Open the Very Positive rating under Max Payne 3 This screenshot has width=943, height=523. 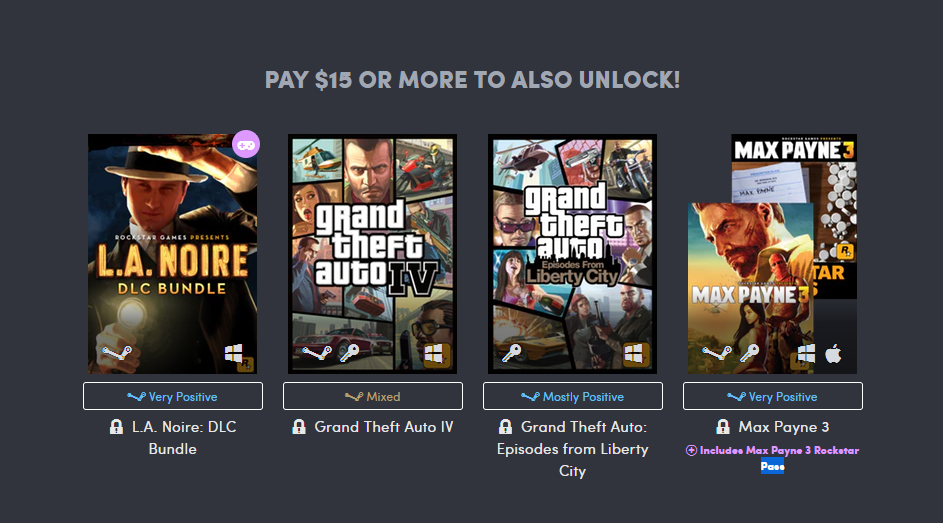(x=773, y=396)
